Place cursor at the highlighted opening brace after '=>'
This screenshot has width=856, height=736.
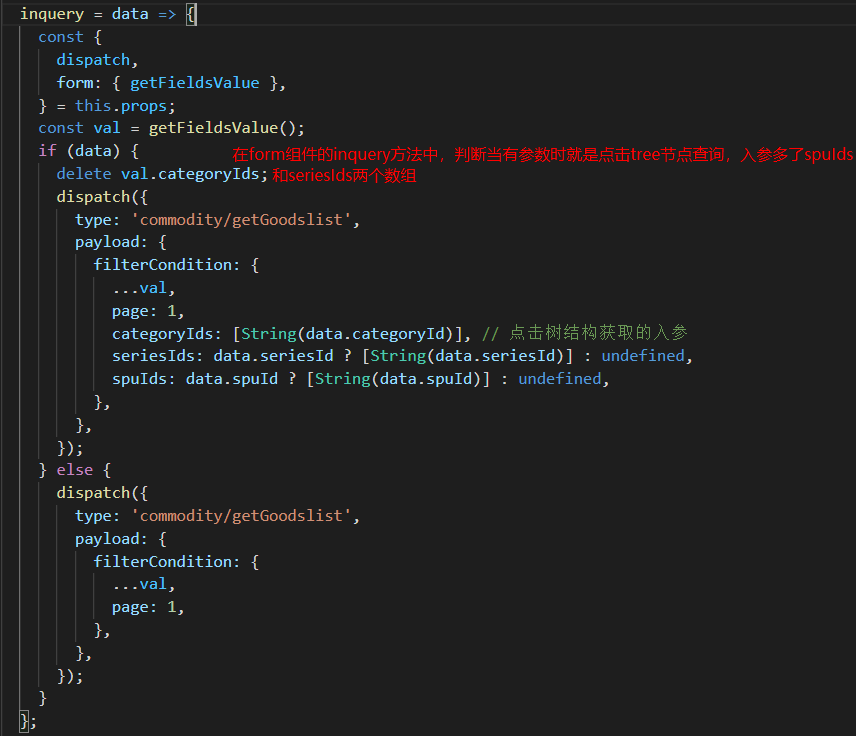click(191, 14)
